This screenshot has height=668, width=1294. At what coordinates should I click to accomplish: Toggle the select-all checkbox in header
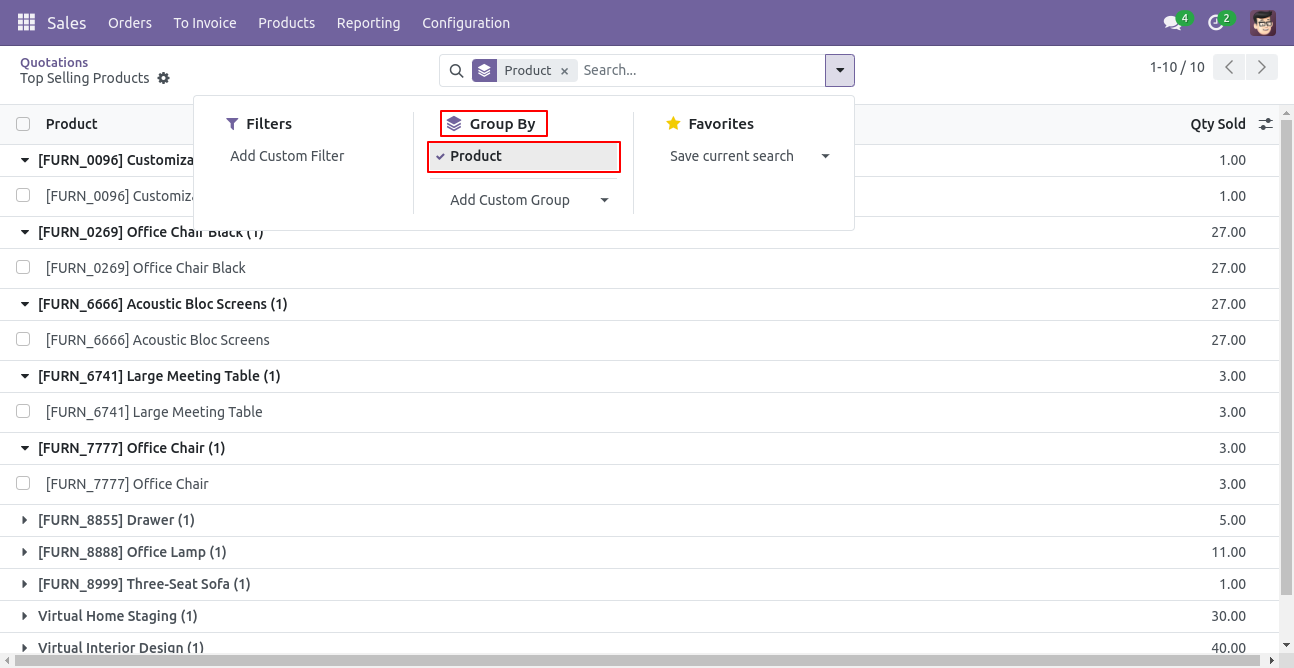point(23,124)
